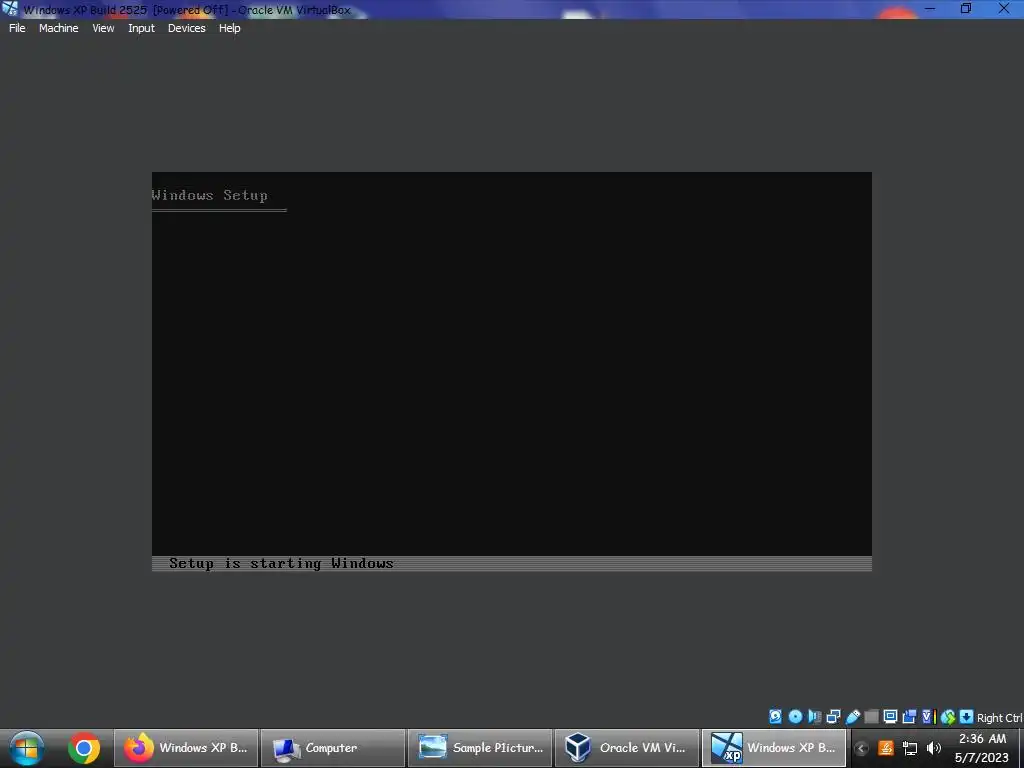
Task: Click the recording status icon
Action: point(909,717)
